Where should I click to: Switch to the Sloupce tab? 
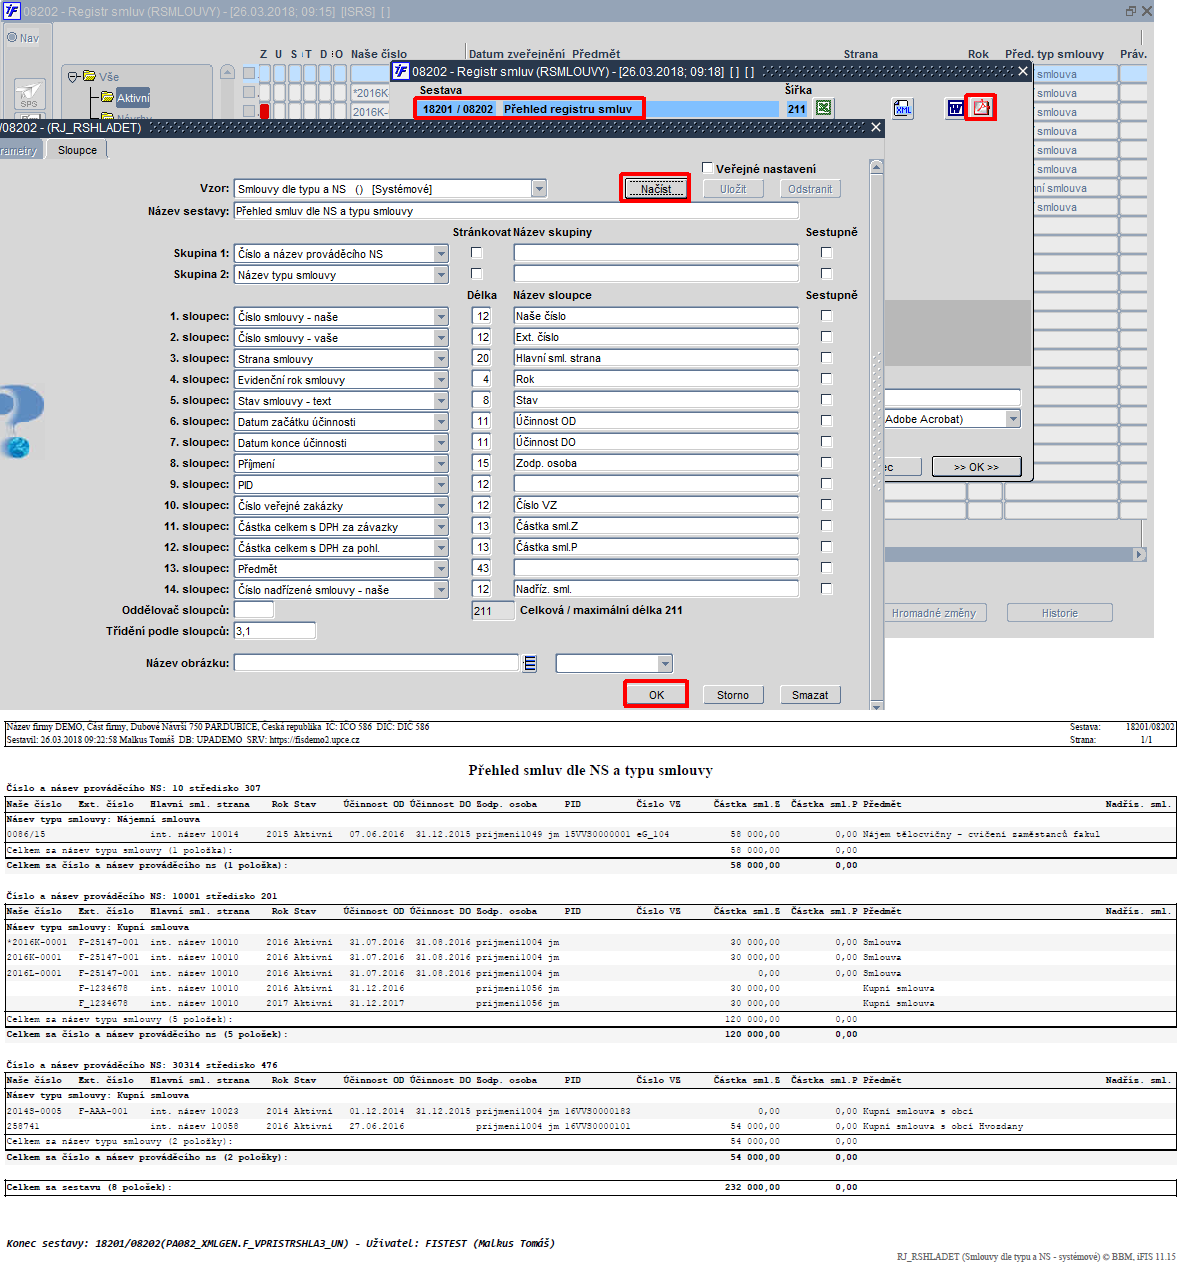pyautogui.click(x=78, y=150)
